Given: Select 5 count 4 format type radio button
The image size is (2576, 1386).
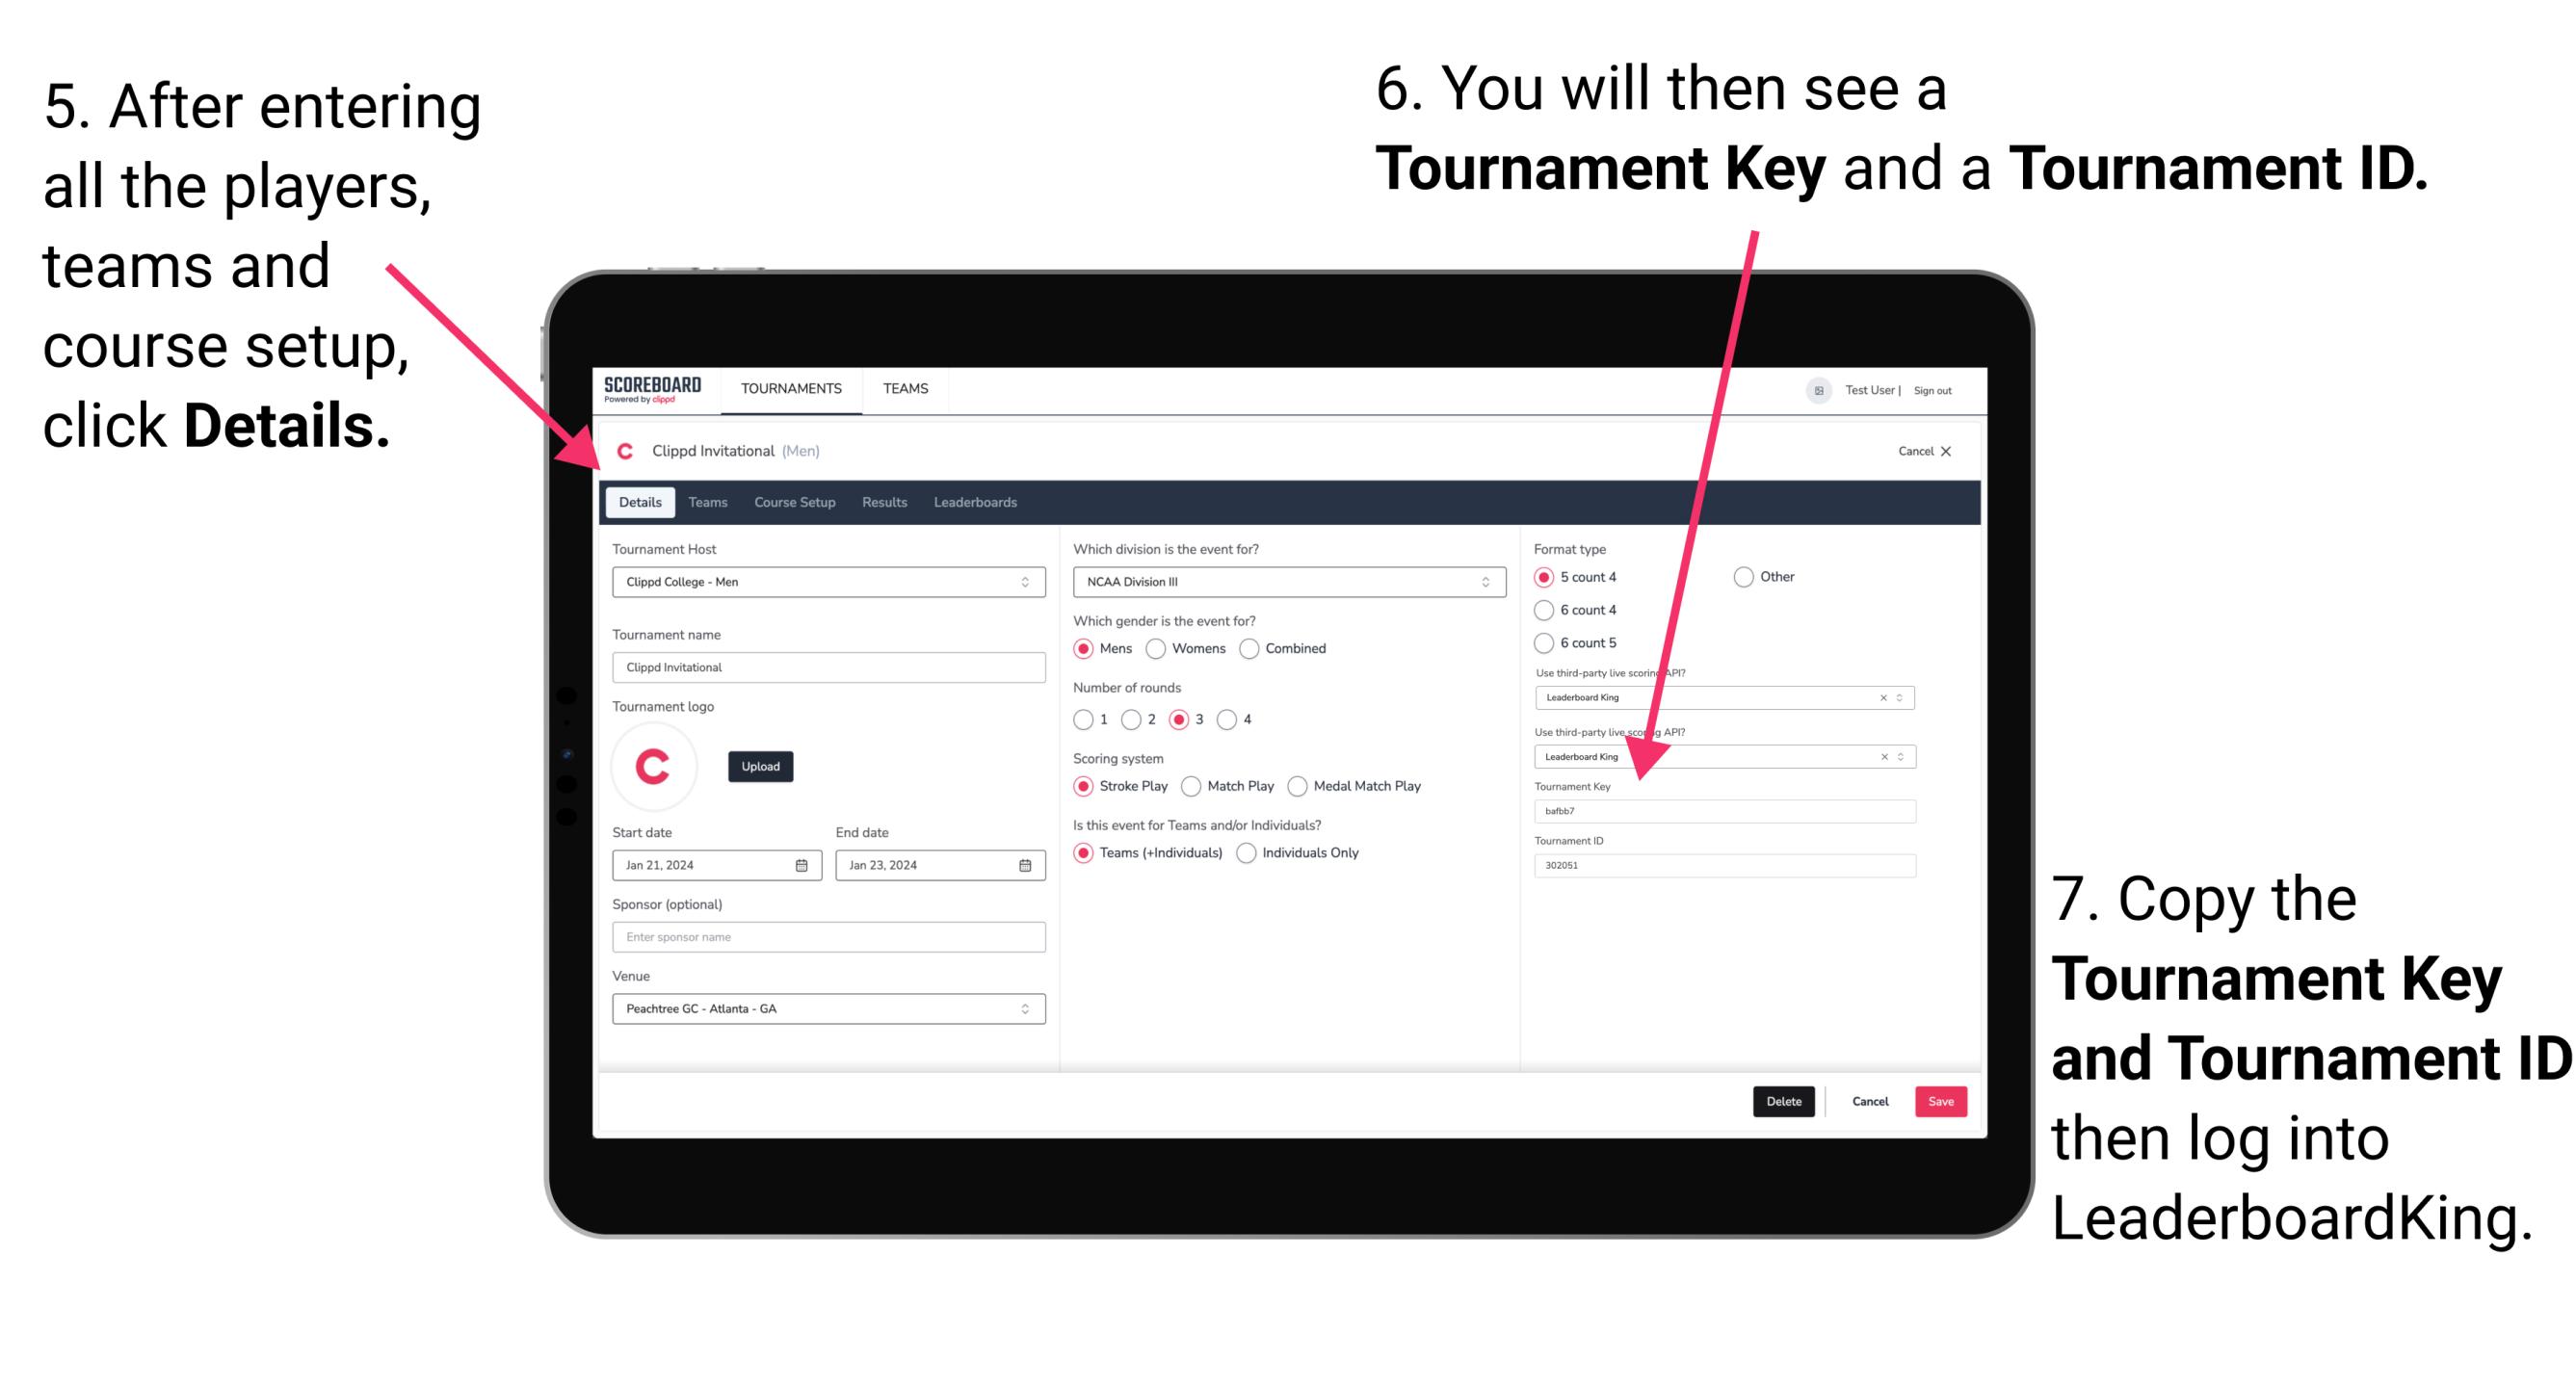Looking at the screenshot, I should pos(1545,579).
